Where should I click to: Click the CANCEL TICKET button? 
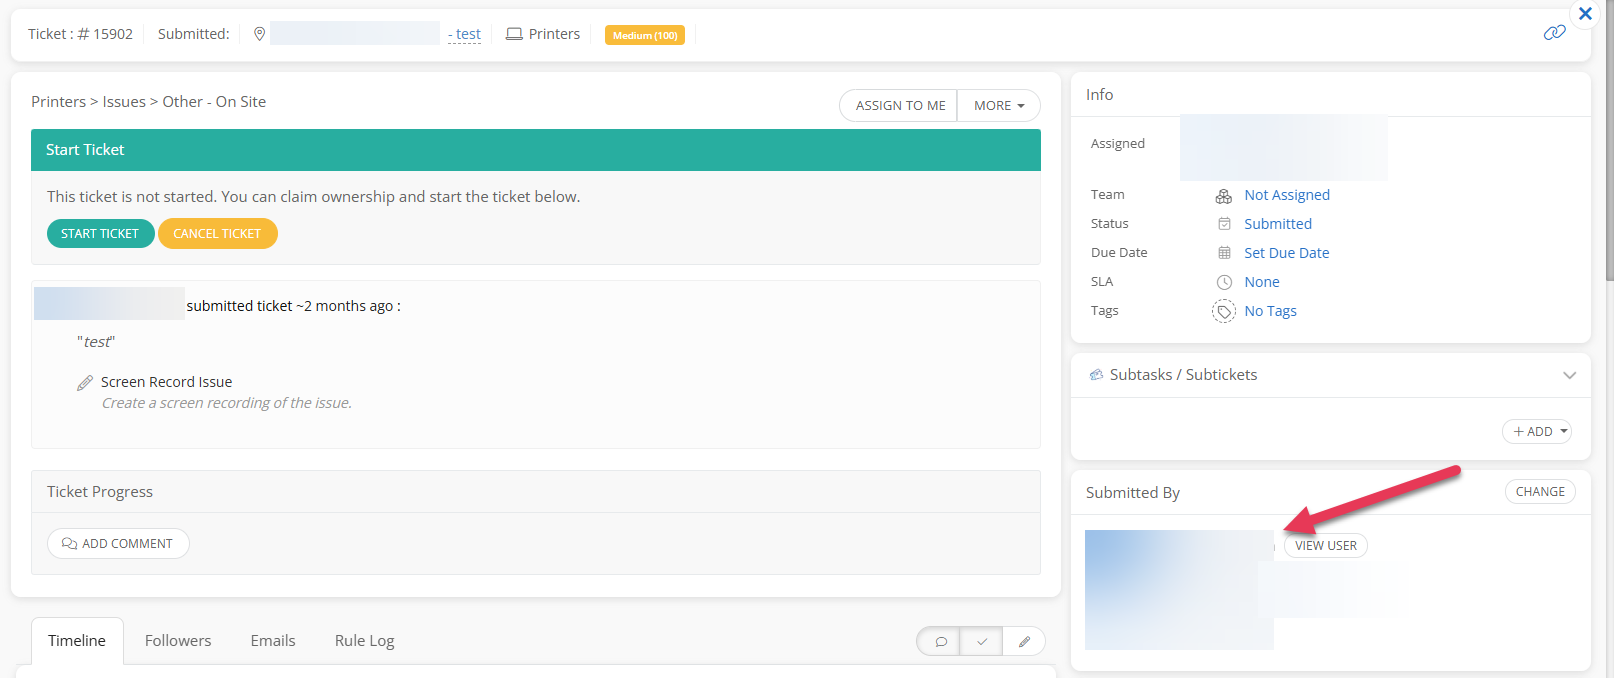[x=217, y=234]
